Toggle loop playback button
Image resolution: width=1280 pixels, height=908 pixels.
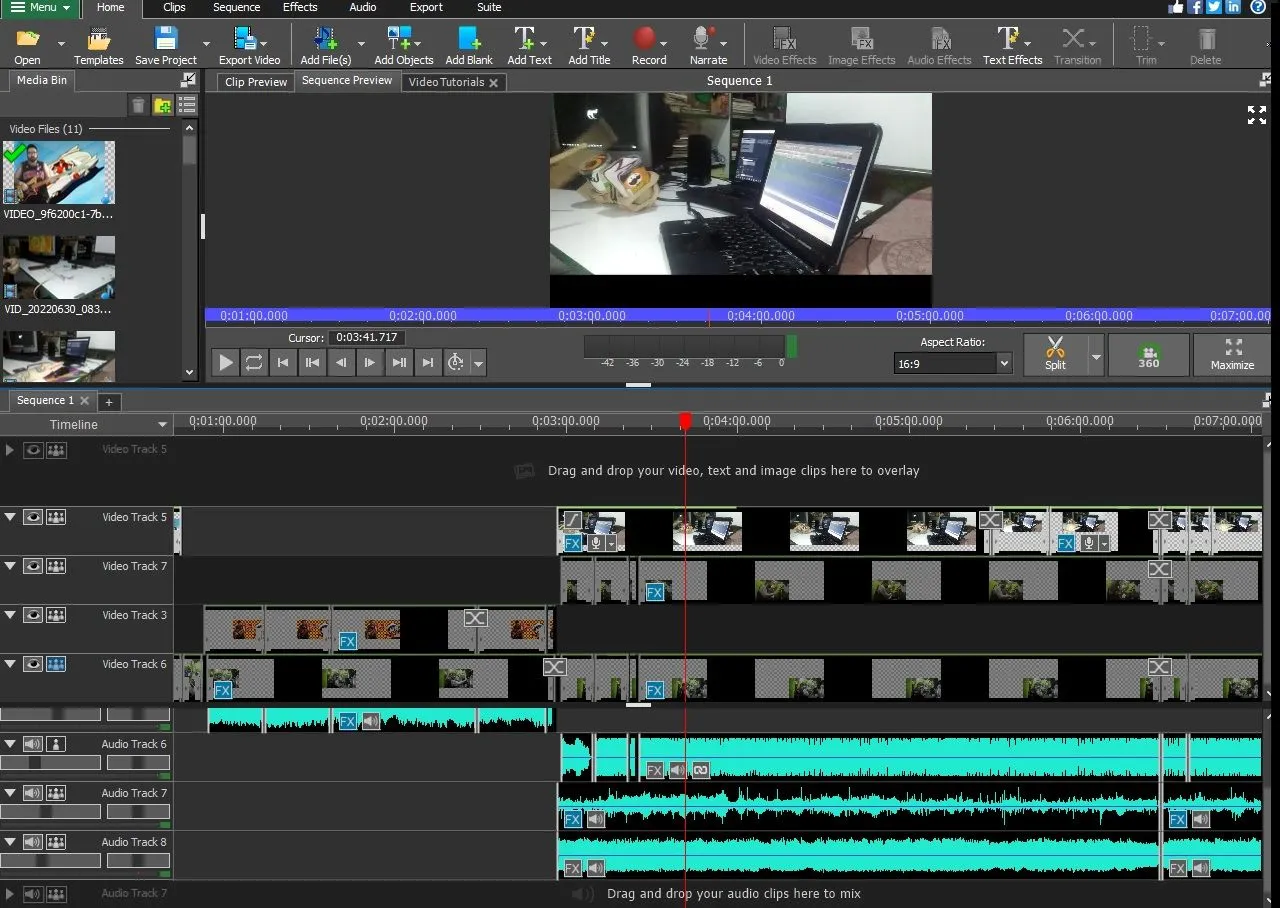pyautogui.click(x=254, y=362)
